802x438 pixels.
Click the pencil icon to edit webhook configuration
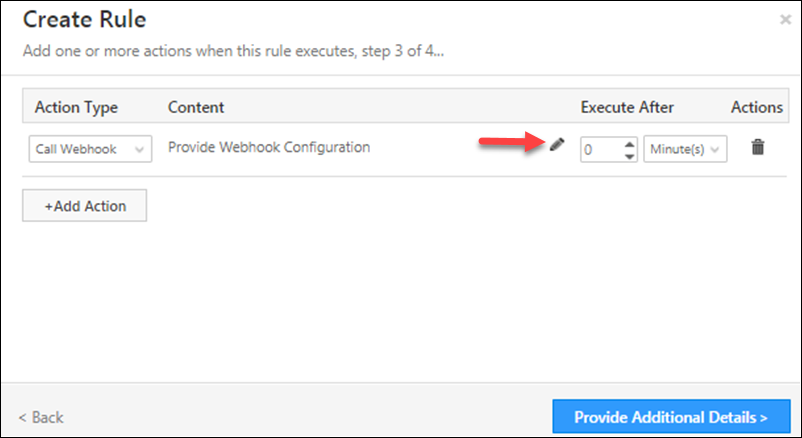(557, 146)
